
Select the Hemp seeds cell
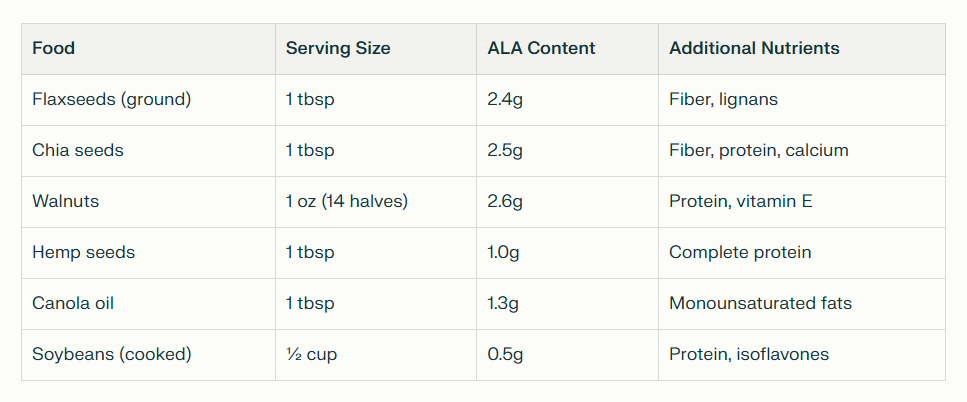83,252
